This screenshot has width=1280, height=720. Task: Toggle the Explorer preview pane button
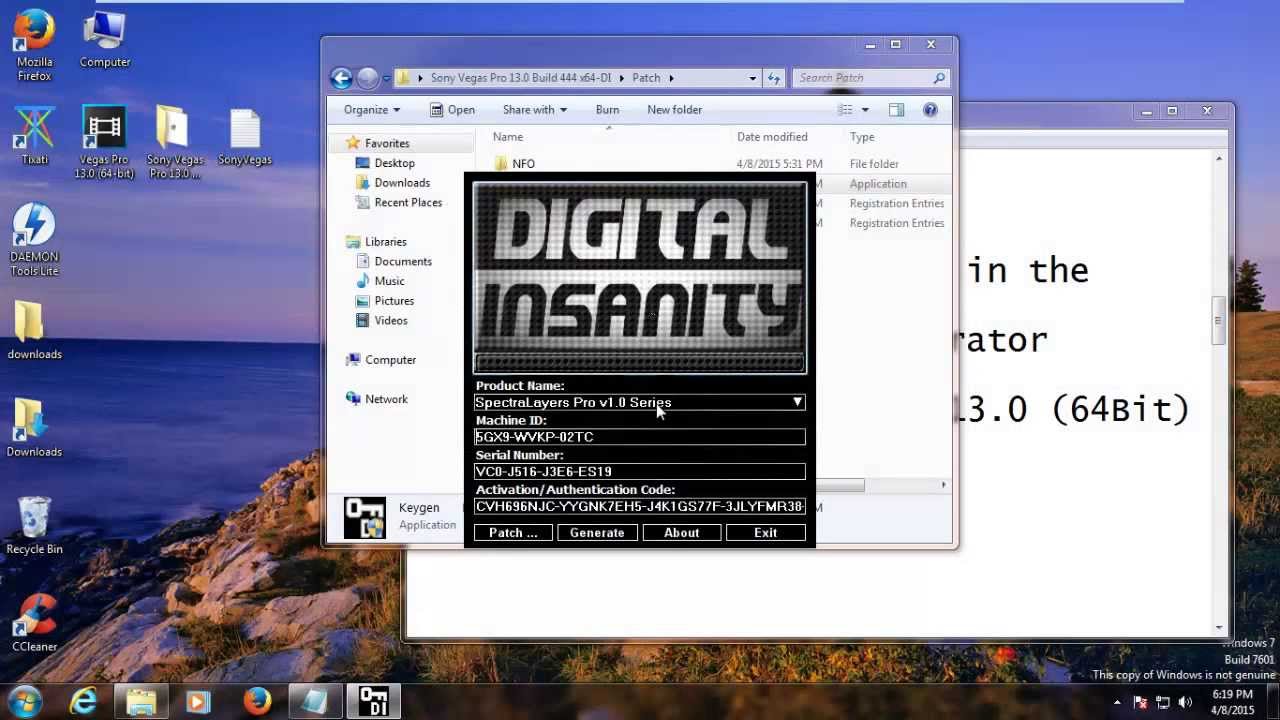[896, 110]
